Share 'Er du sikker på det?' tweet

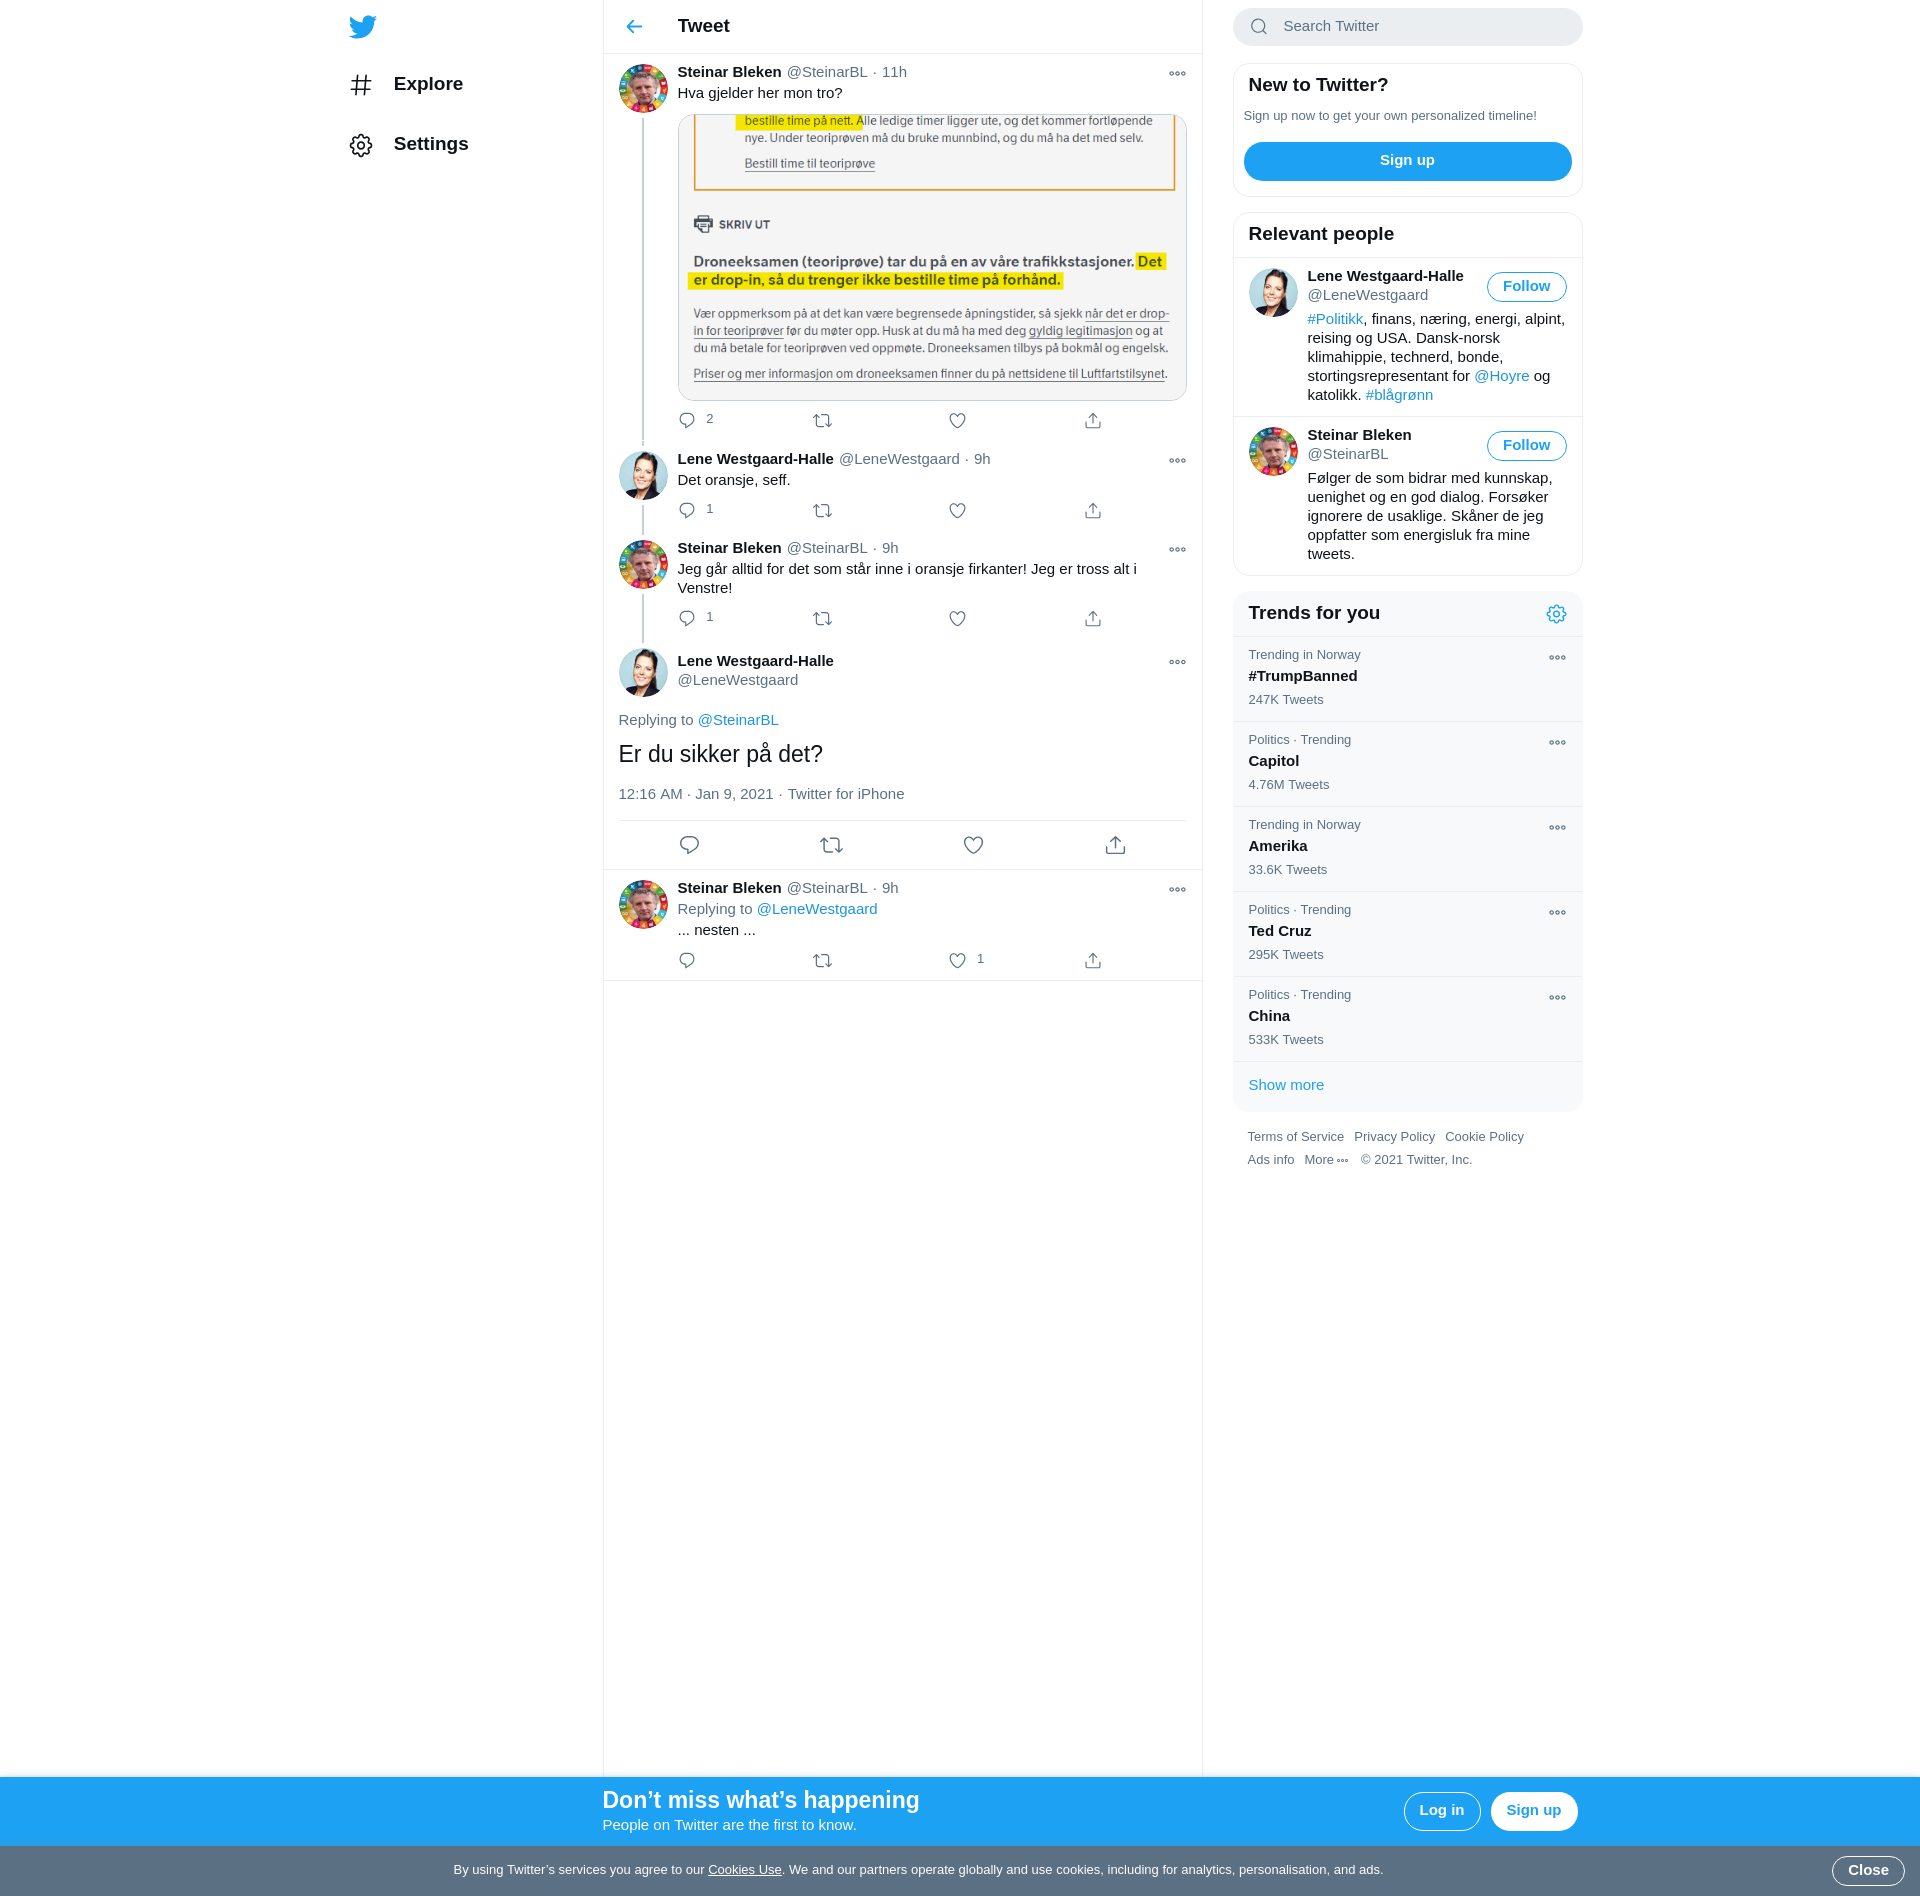coord(1115,845)
